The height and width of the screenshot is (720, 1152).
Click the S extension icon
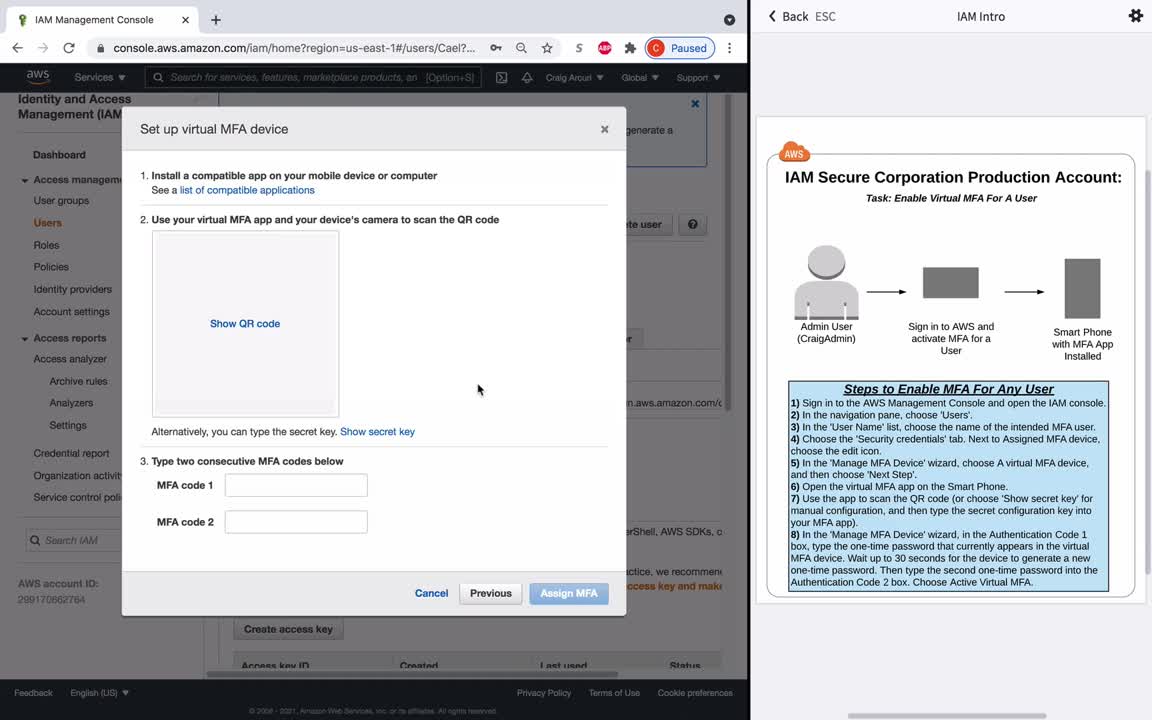coord(579,48)
